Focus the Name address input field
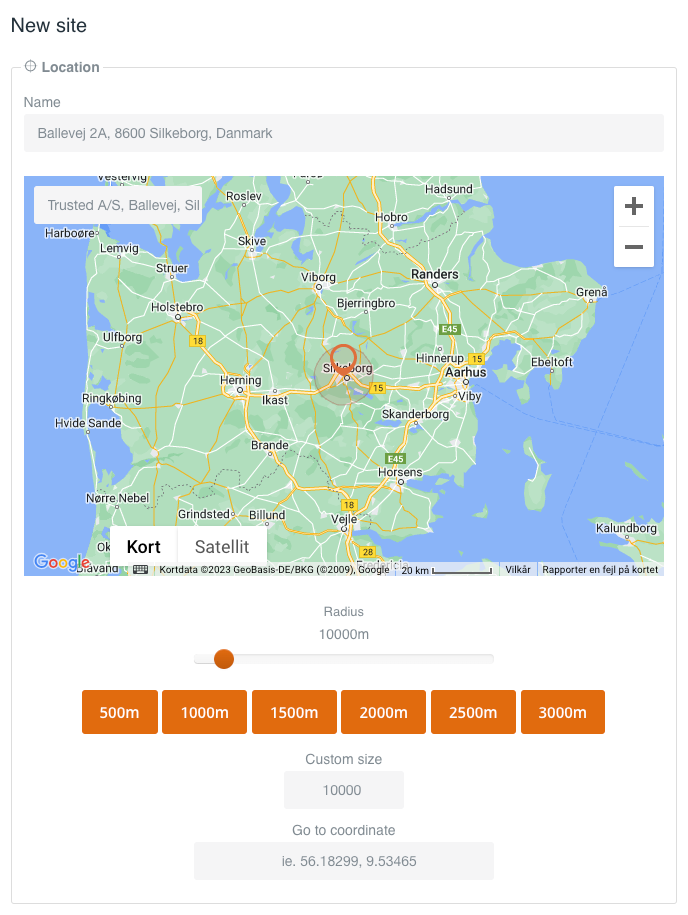 (343, 133)
